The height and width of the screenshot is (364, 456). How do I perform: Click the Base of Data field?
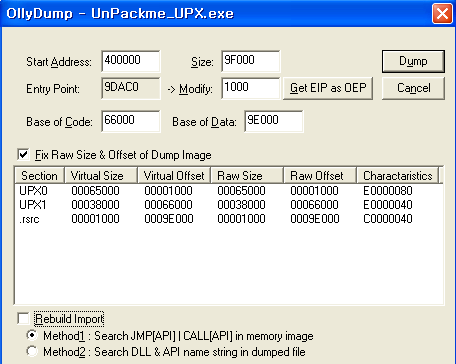tap(274, 121)
